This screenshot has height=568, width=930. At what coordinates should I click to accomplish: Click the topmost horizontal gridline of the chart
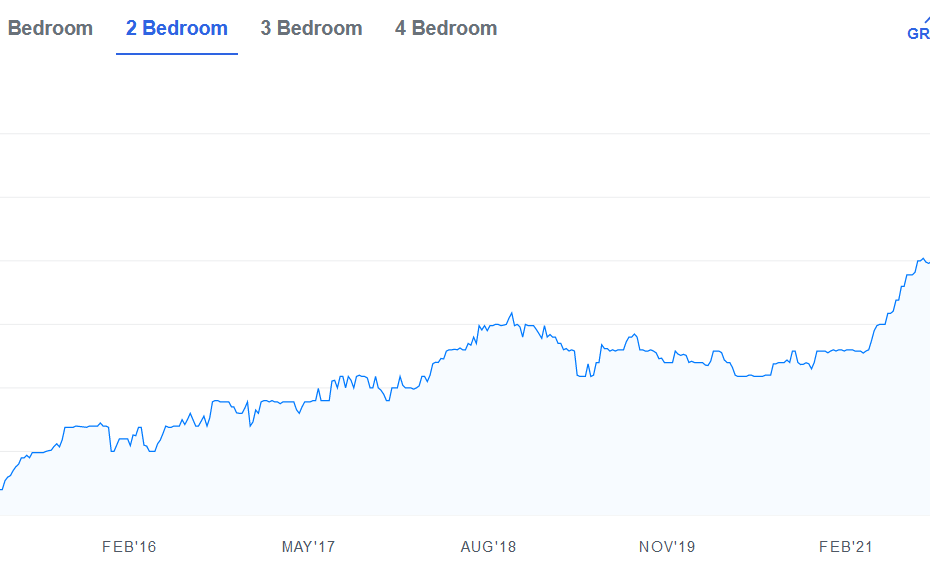(465, 133)
